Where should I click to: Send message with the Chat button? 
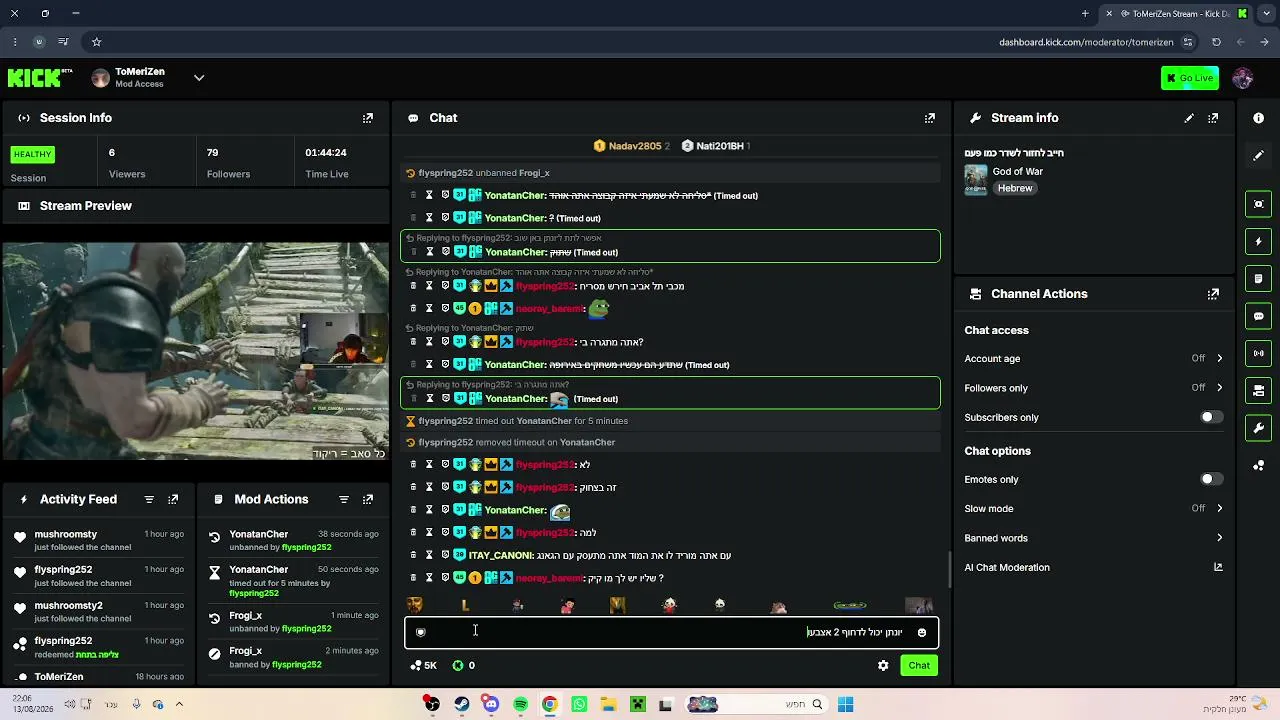point(919,665)
